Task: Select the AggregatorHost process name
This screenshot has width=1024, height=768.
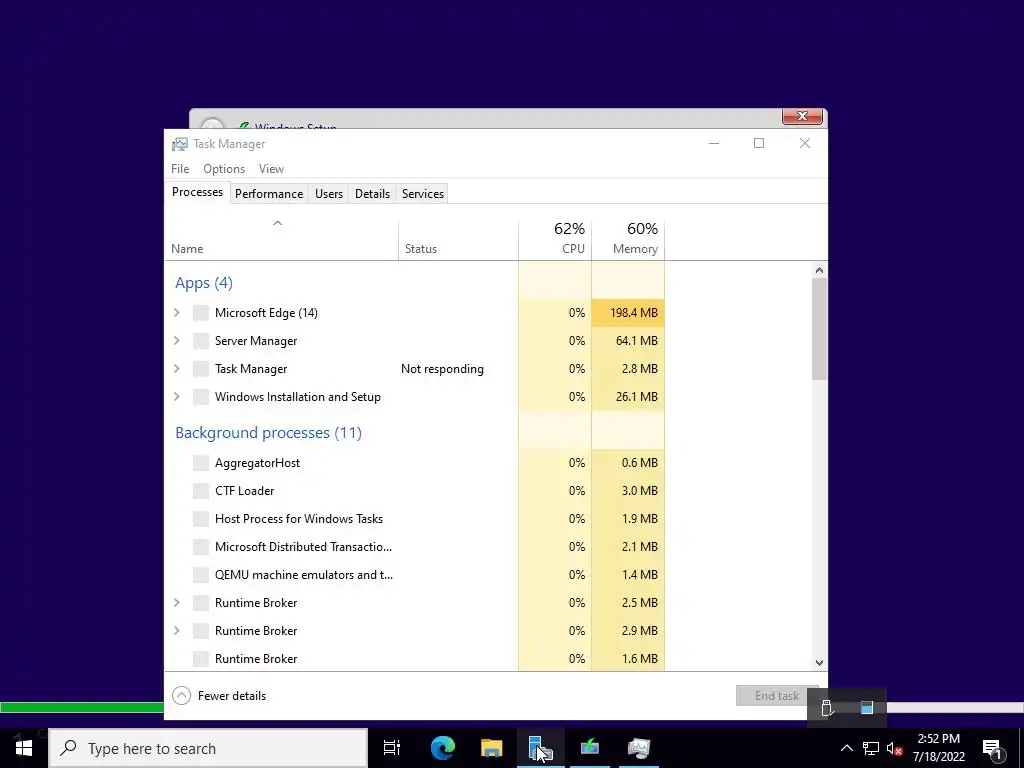Action: tap(257, 463)
